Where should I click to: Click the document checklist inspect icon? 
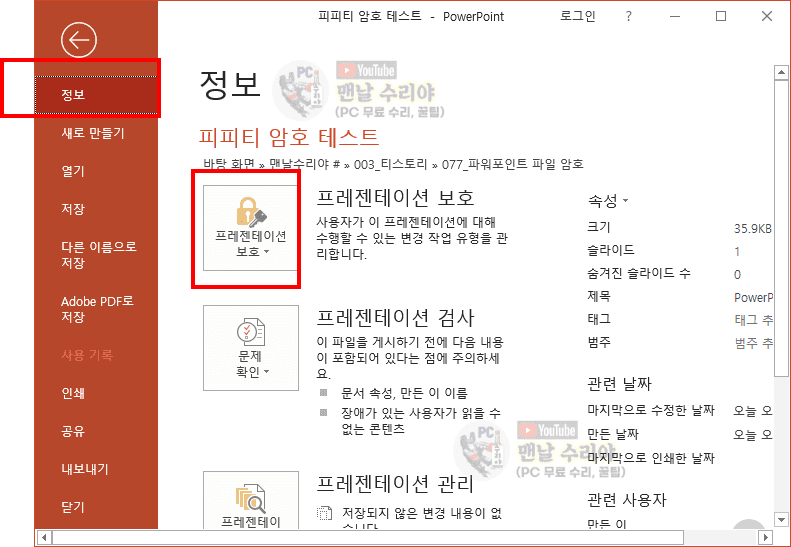251,332
